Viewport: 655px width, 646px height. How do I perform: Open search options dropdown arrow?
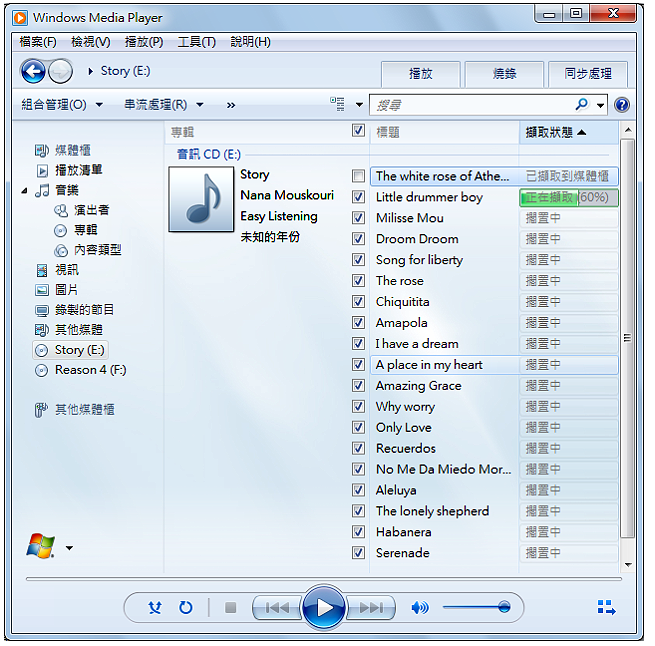[x=600, y=105]
